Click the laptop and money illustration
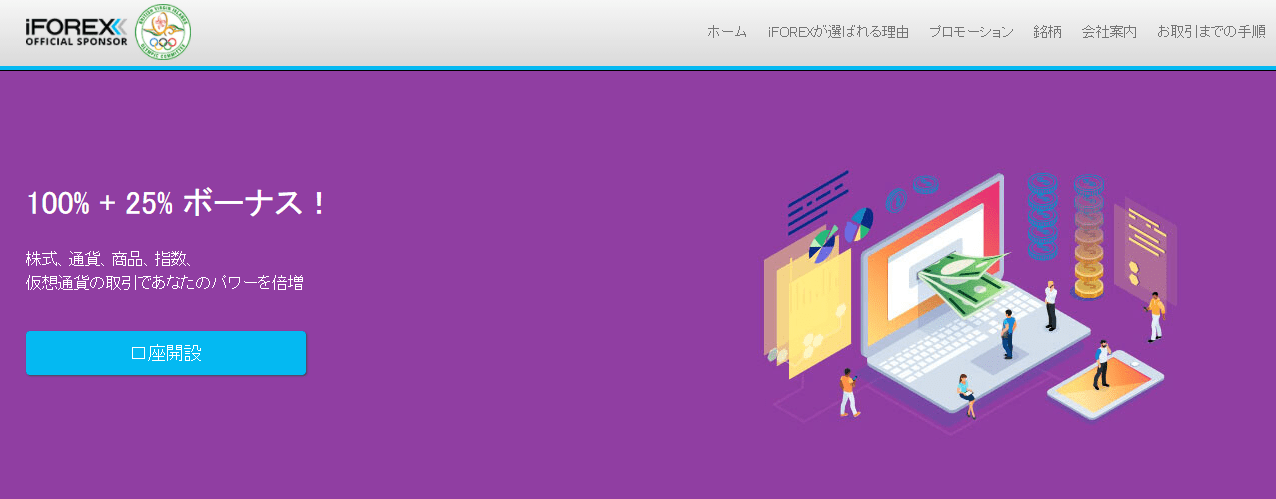Image resolution: width=1276 pixels, height=499 pixels. tap(970, 302)
